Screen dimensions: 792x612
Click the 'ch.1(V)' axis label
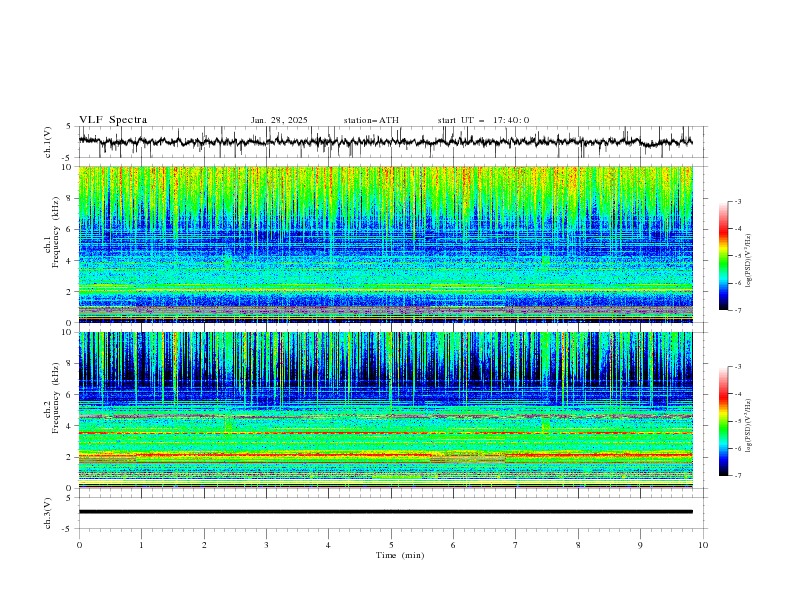point(48,142)
